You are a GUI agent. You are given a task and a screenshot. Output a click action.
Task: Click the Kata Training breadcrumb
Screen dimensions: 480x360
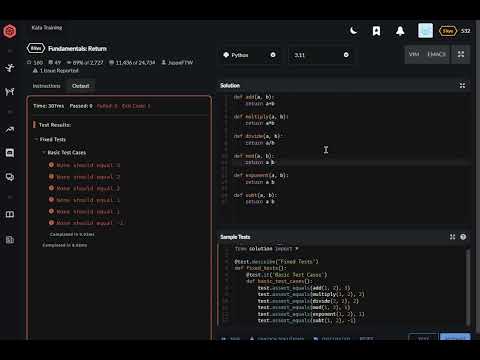pos(47,28)
